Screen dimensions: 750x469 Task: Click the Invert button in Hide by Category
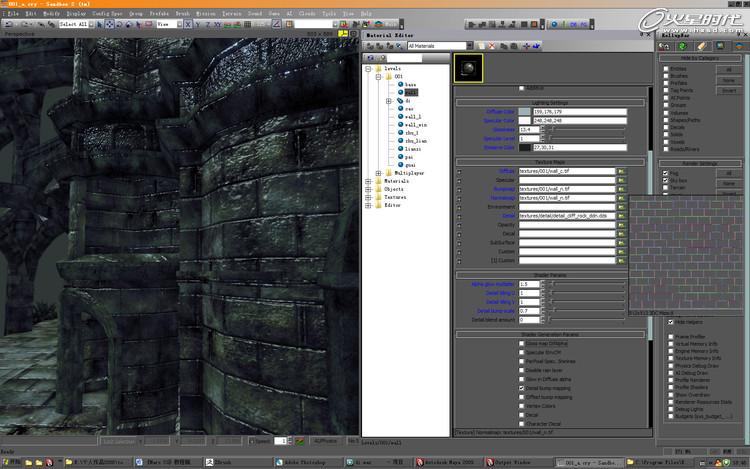(x=729, y=88)
